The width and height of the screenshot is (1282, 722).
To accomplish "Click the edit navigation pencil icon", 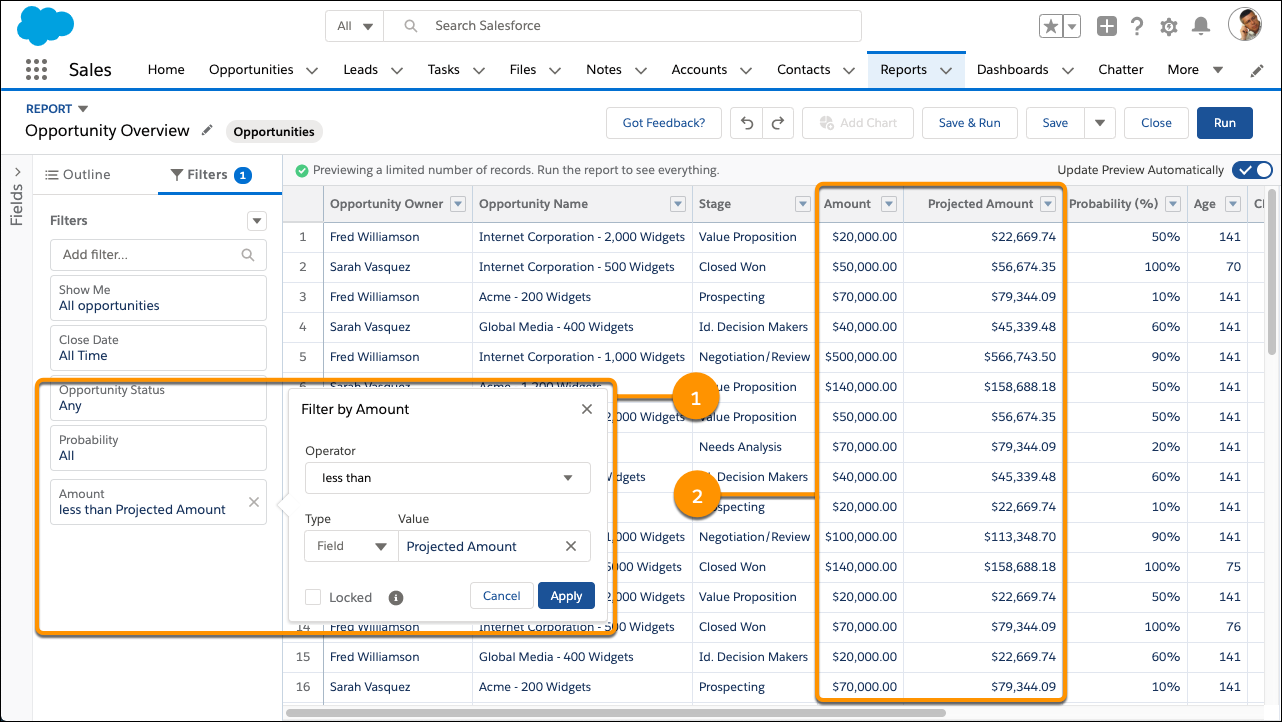I will click(x=1257, y=70).
